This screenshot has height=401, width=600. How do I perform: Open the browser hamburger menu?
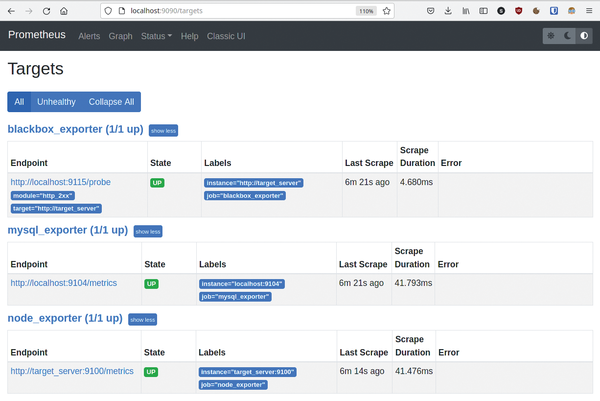point(589,11)
